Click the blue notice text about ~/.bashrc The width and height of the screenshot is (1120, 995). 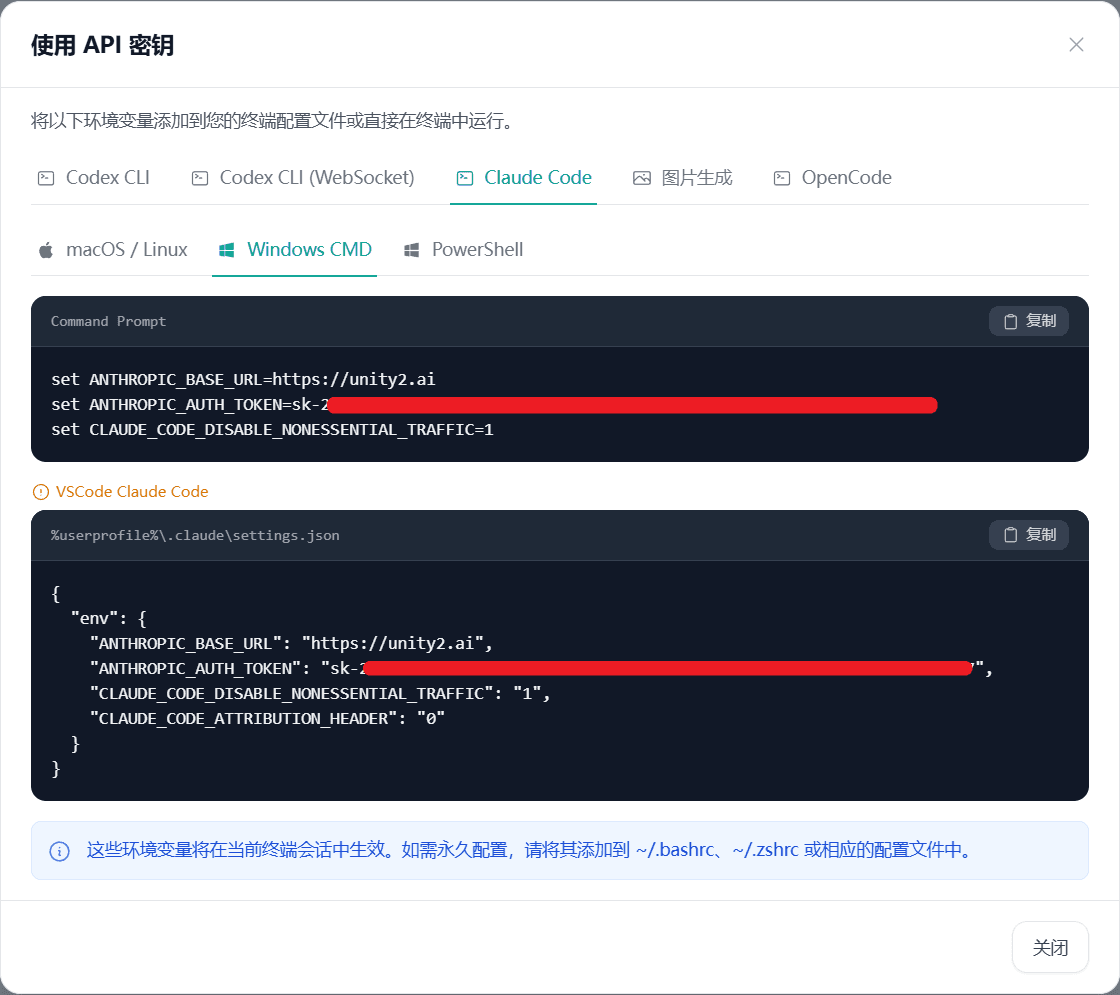point(529,850)
